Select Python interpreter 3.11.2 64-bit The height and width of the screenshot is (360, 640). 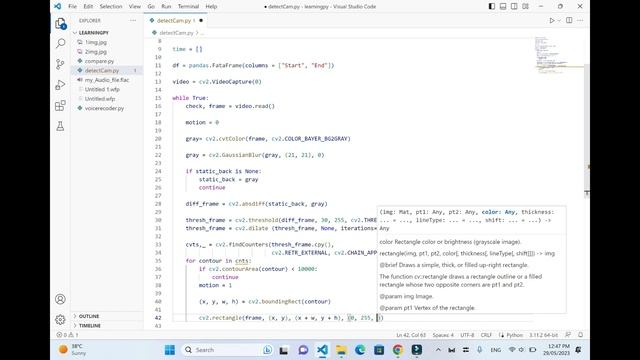click(x=544, y=335)
